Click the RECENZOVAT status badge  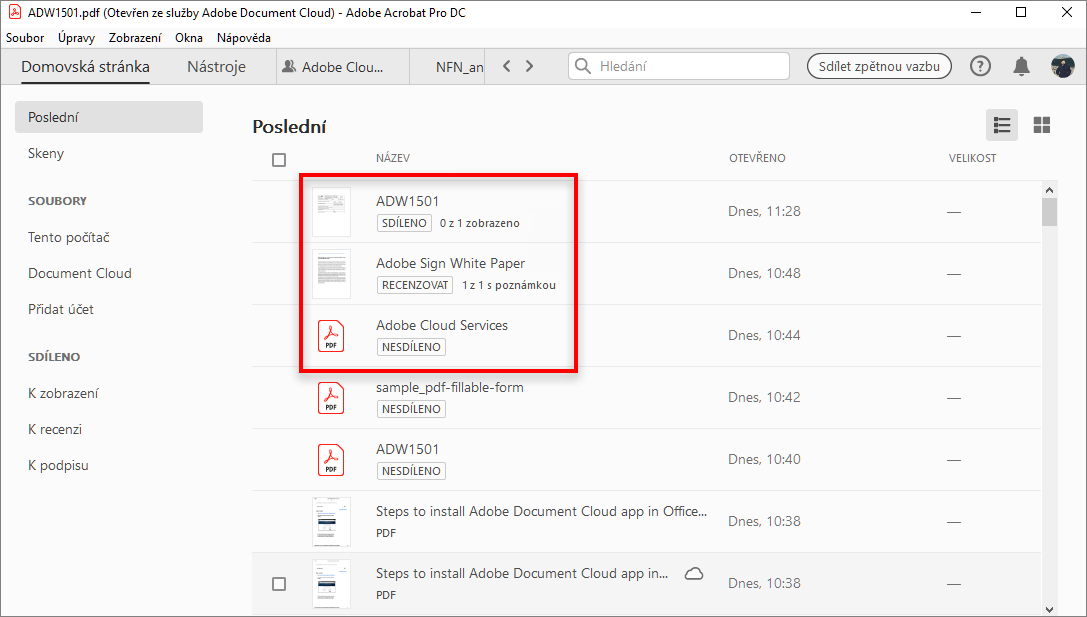(x=415, y=285)
